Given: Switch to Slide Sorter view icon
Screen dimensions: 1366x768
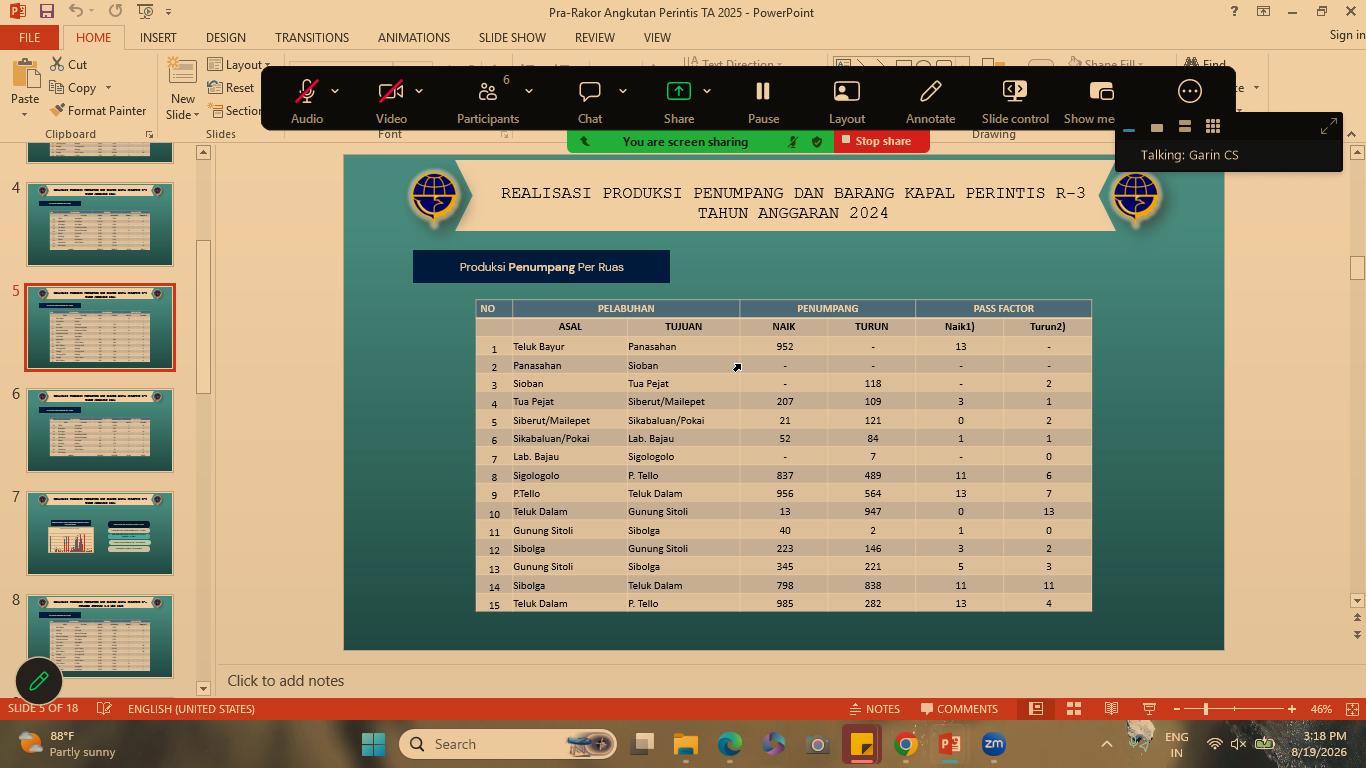Looking at the screenshot, I should (1074, 709).
